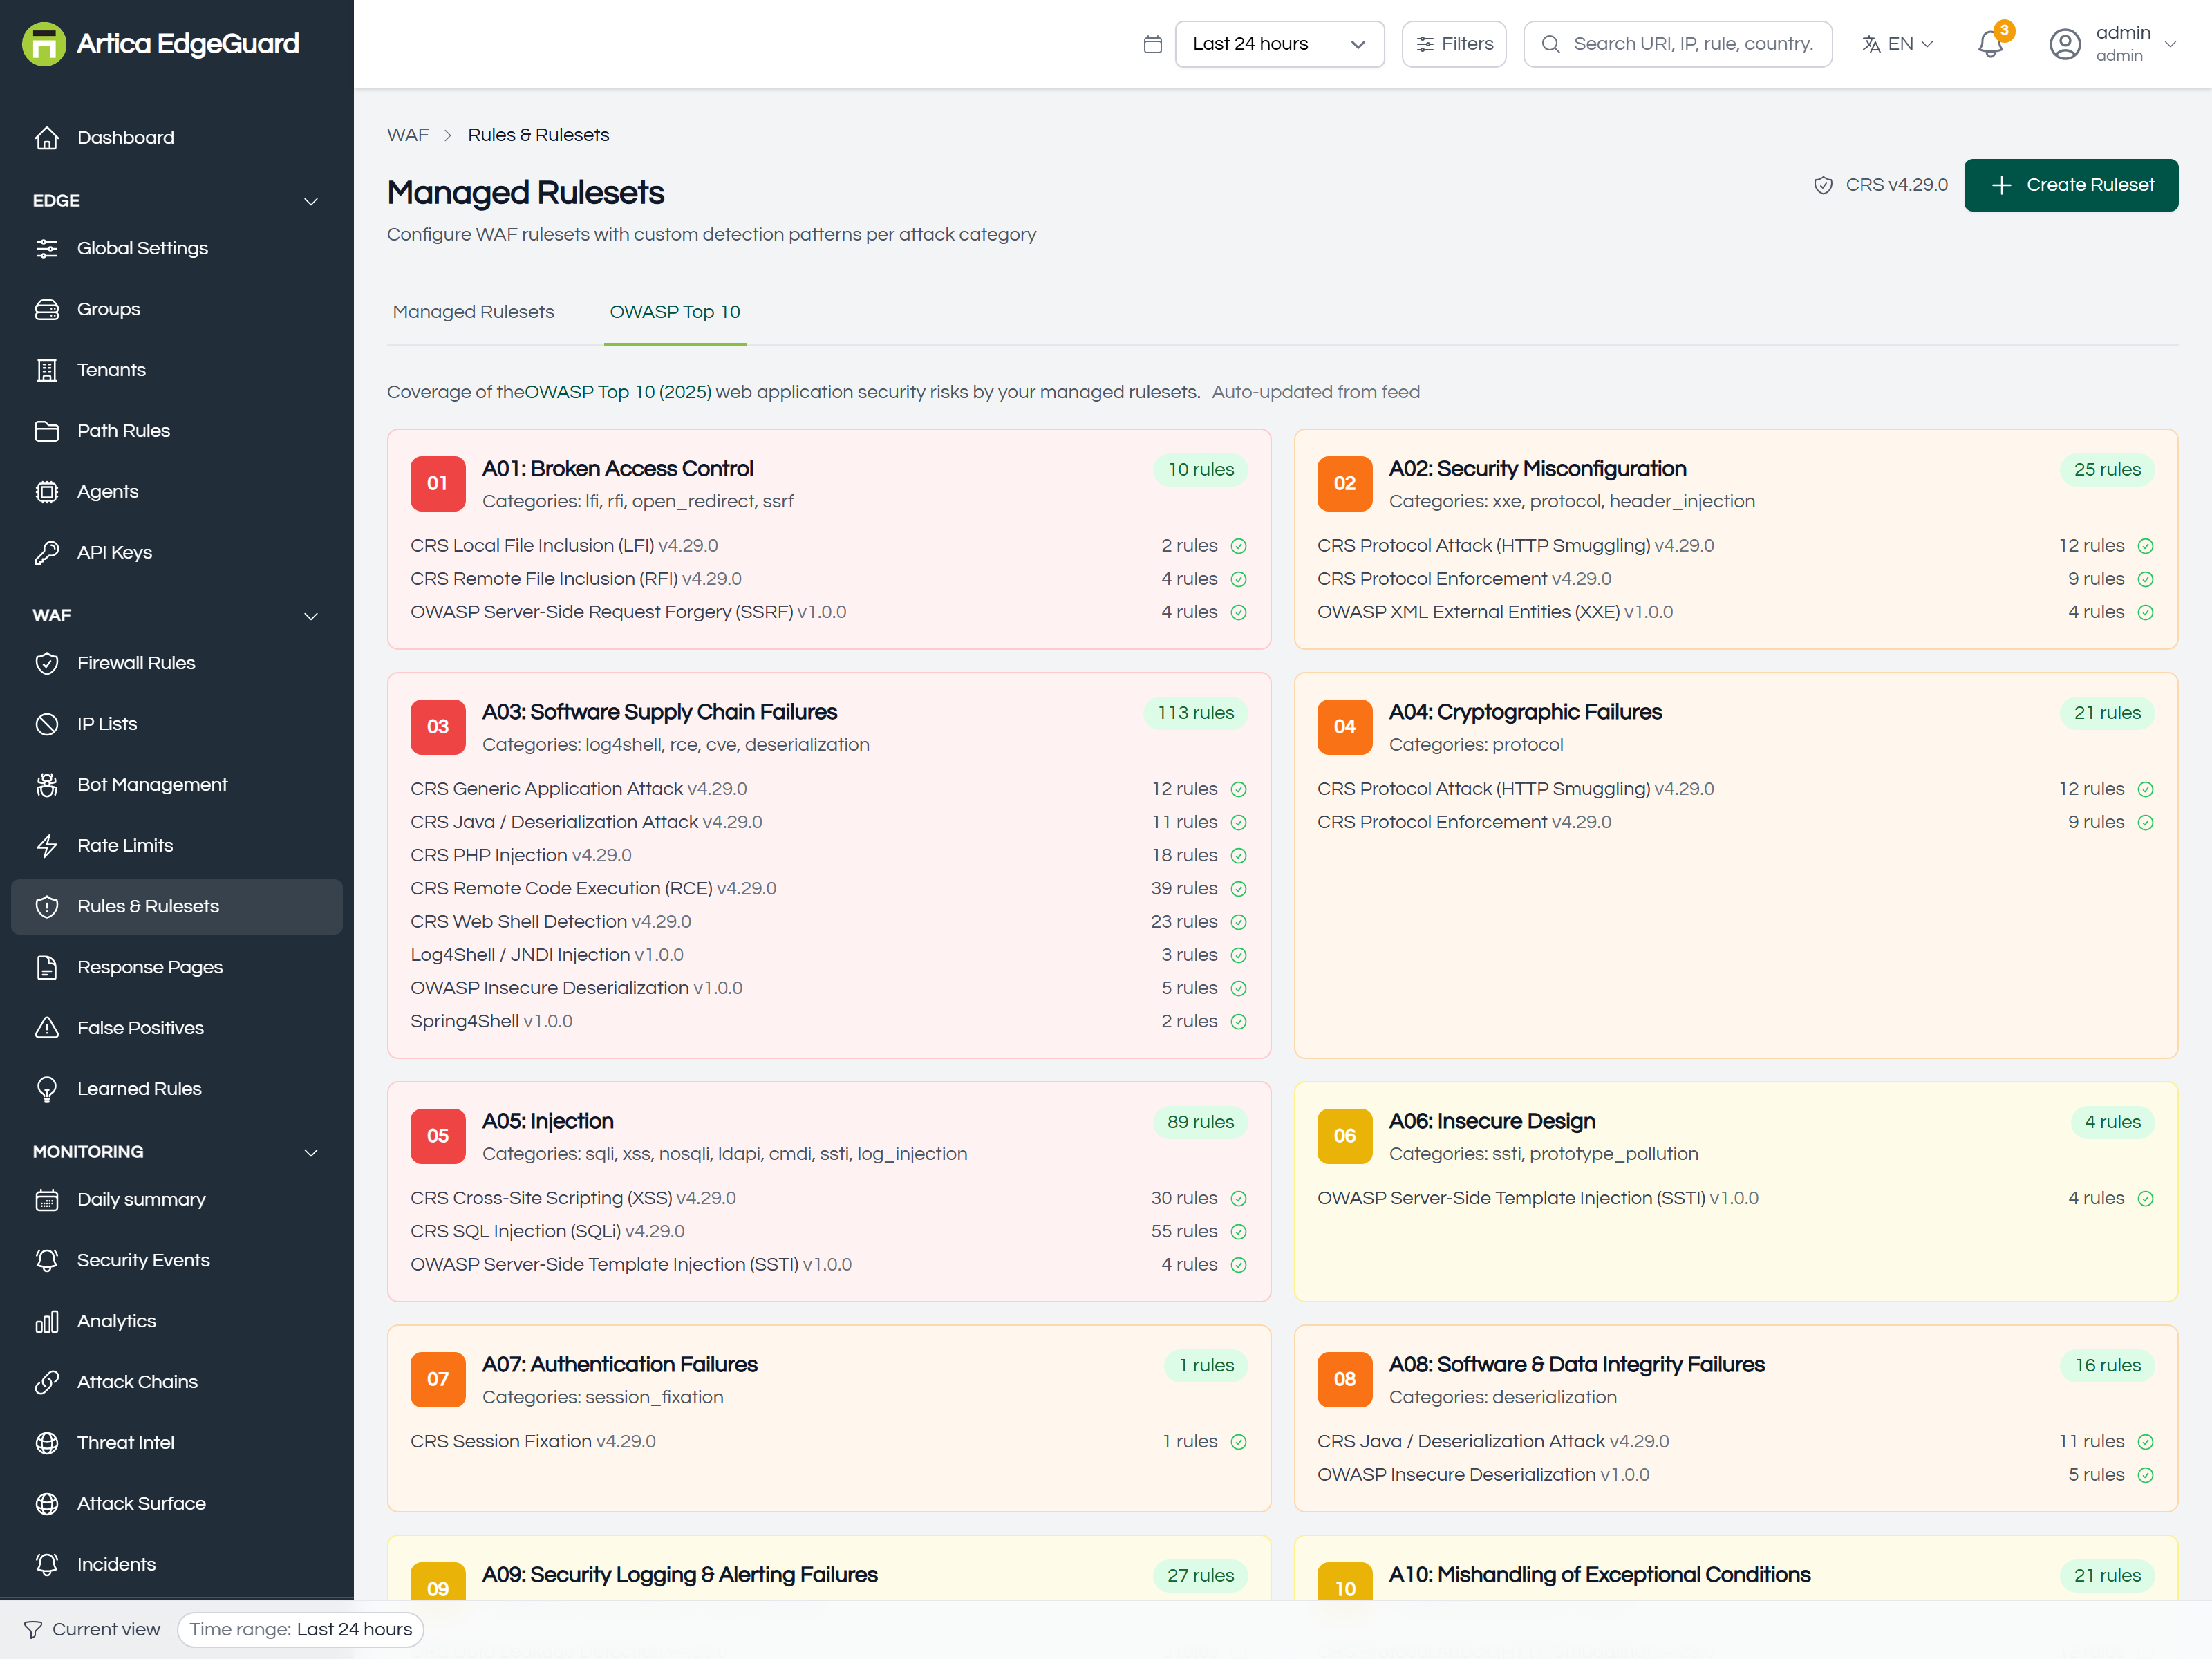Open the Filters button
Screen dimensions: 2212x1659
[x=1453, y=44]
